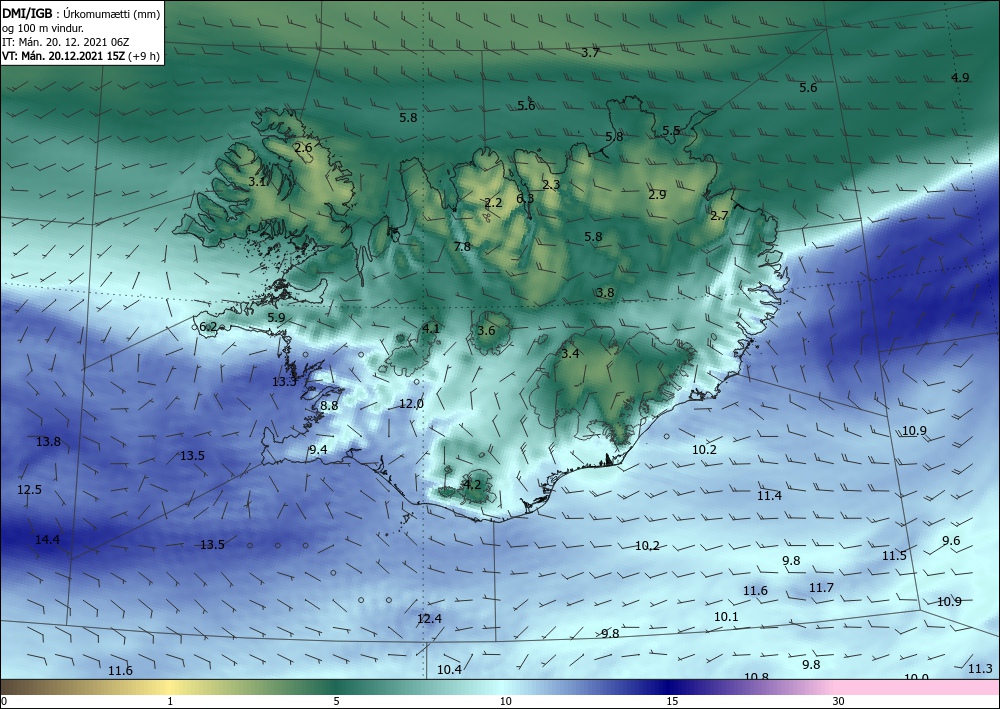The height and width of the screenshot is (709, 1000).
Task: Select the 11.5 value label
Action: tap(894, 556)
